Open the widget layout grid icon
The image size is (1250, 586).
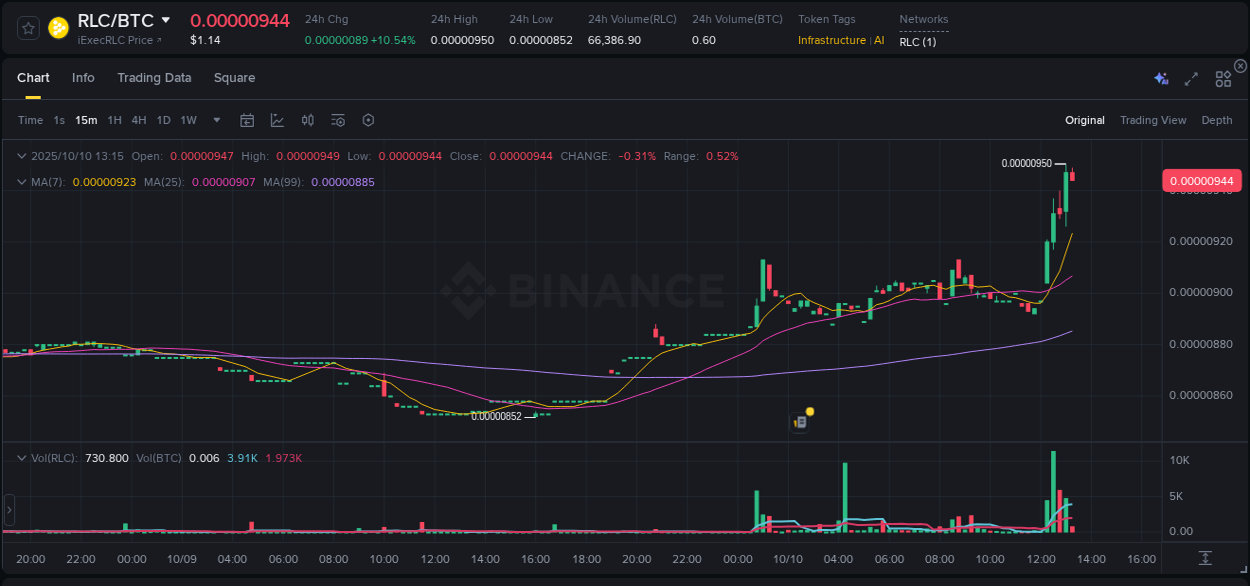pos(1222,77)
